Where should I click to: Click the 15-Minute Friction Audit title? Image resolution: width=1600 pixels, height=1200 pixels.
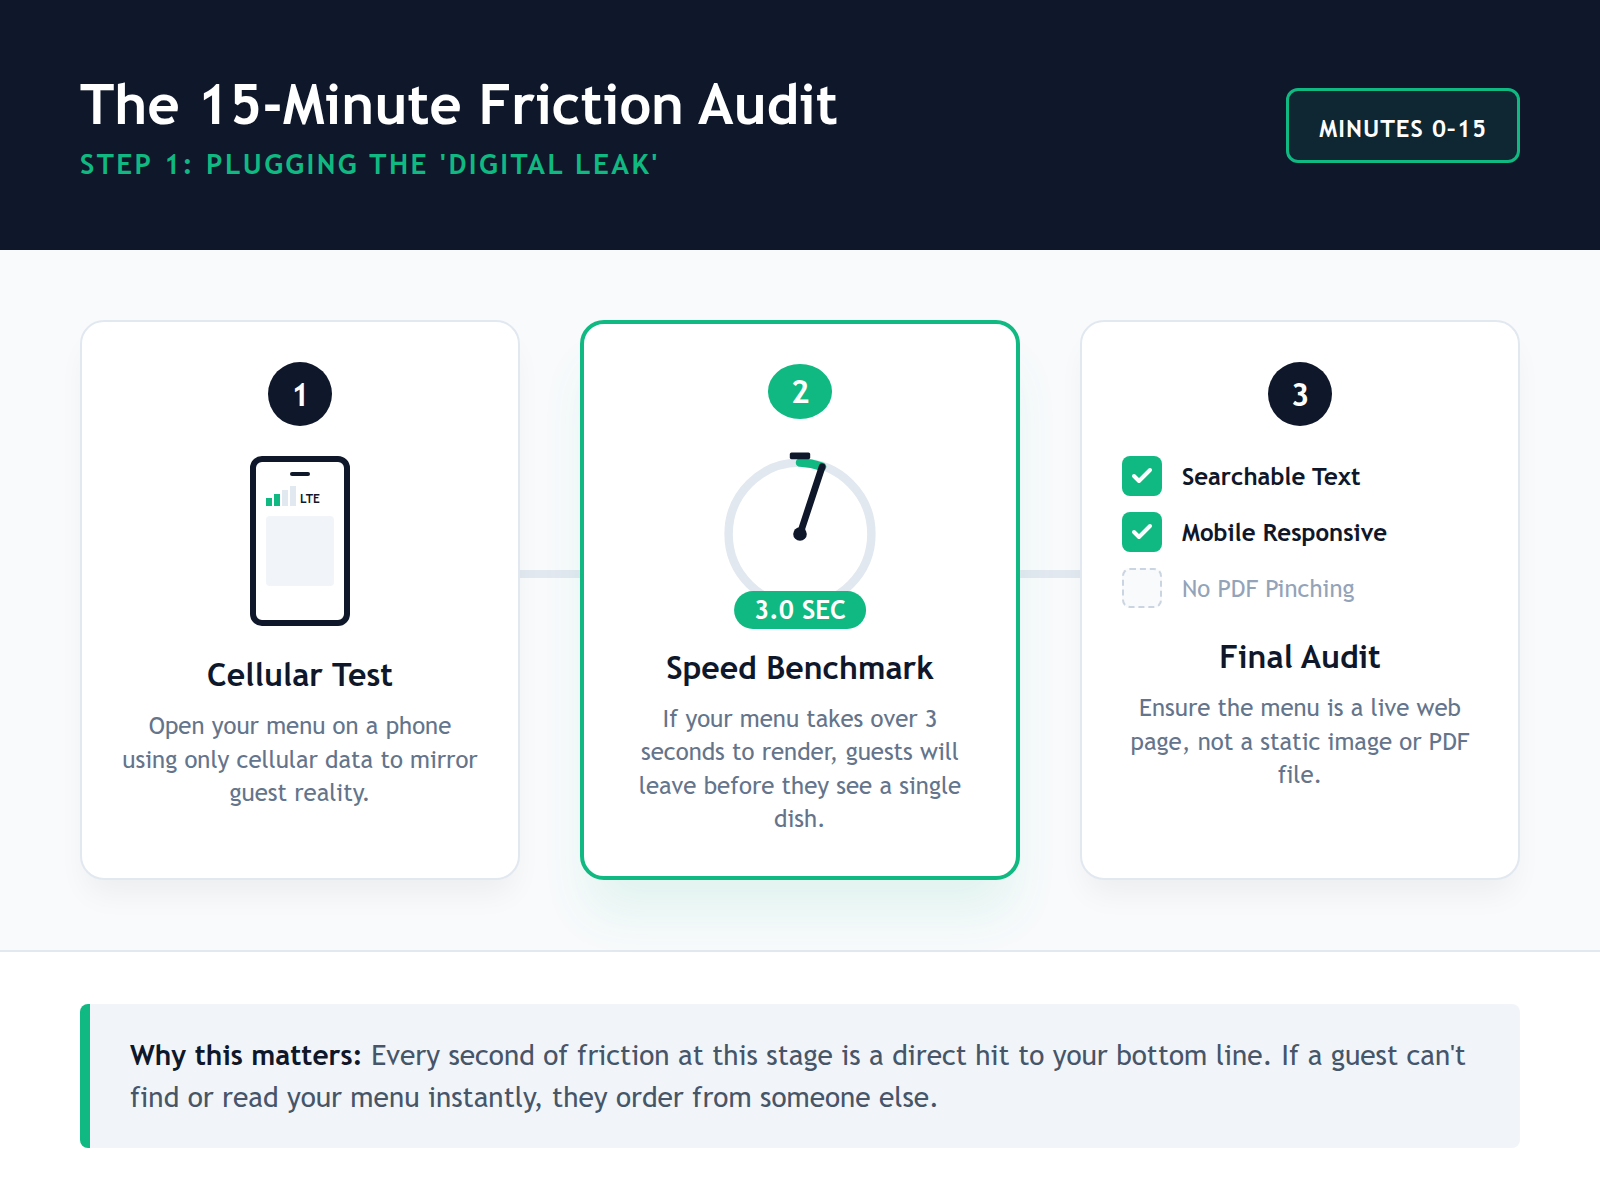click(458, 105)
